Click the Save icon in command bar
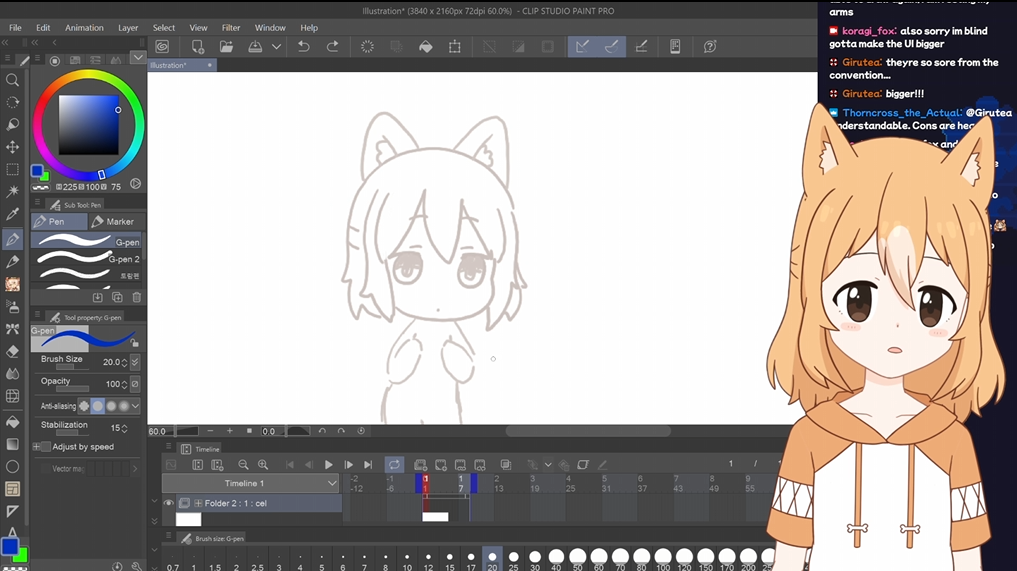The image size is (1017, 571). pos(255,46)
